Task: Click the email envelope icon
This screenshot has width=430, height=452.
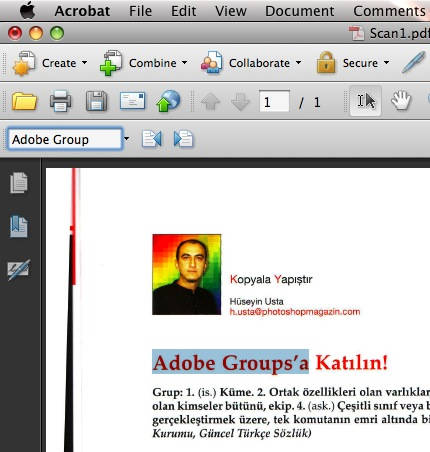Action: pyautogui.click(x=132, y=101)
